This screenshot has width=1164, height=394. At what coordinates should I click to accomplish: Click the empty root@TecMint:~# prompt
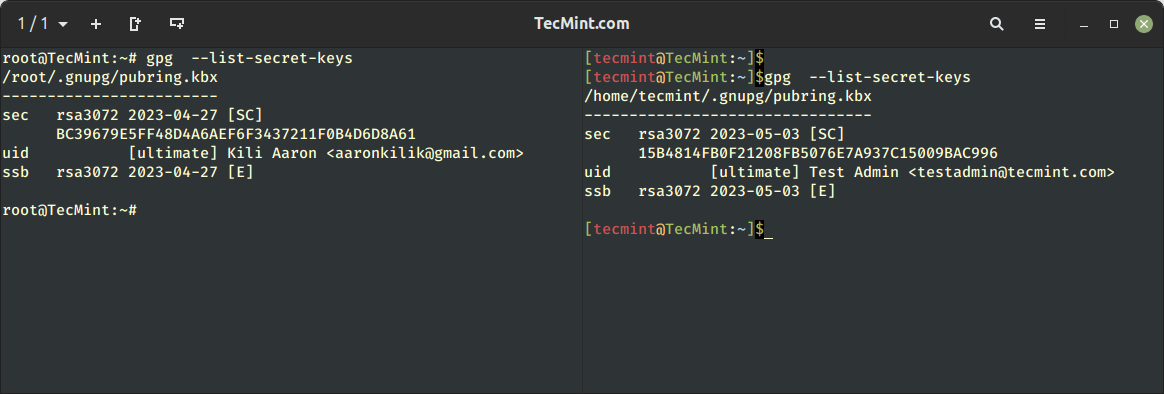coord(69,211)
